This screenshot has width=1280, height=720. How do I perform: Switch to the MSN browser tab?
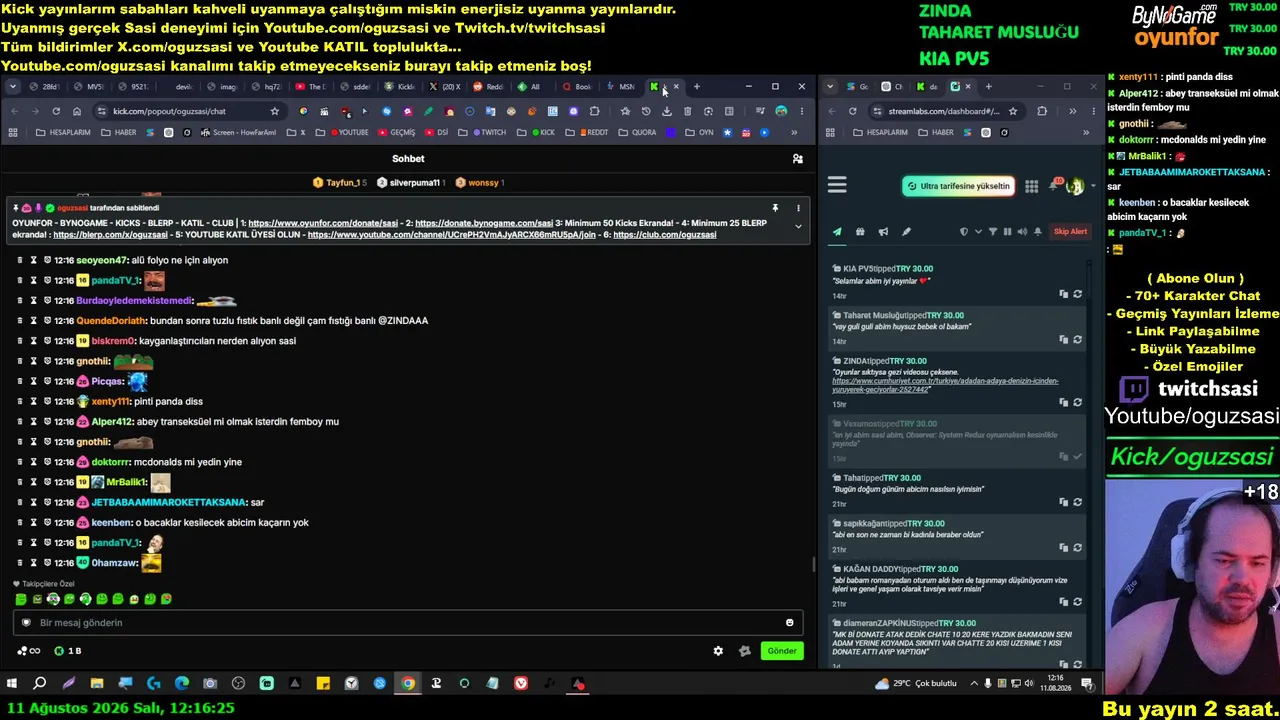[621, 87]
